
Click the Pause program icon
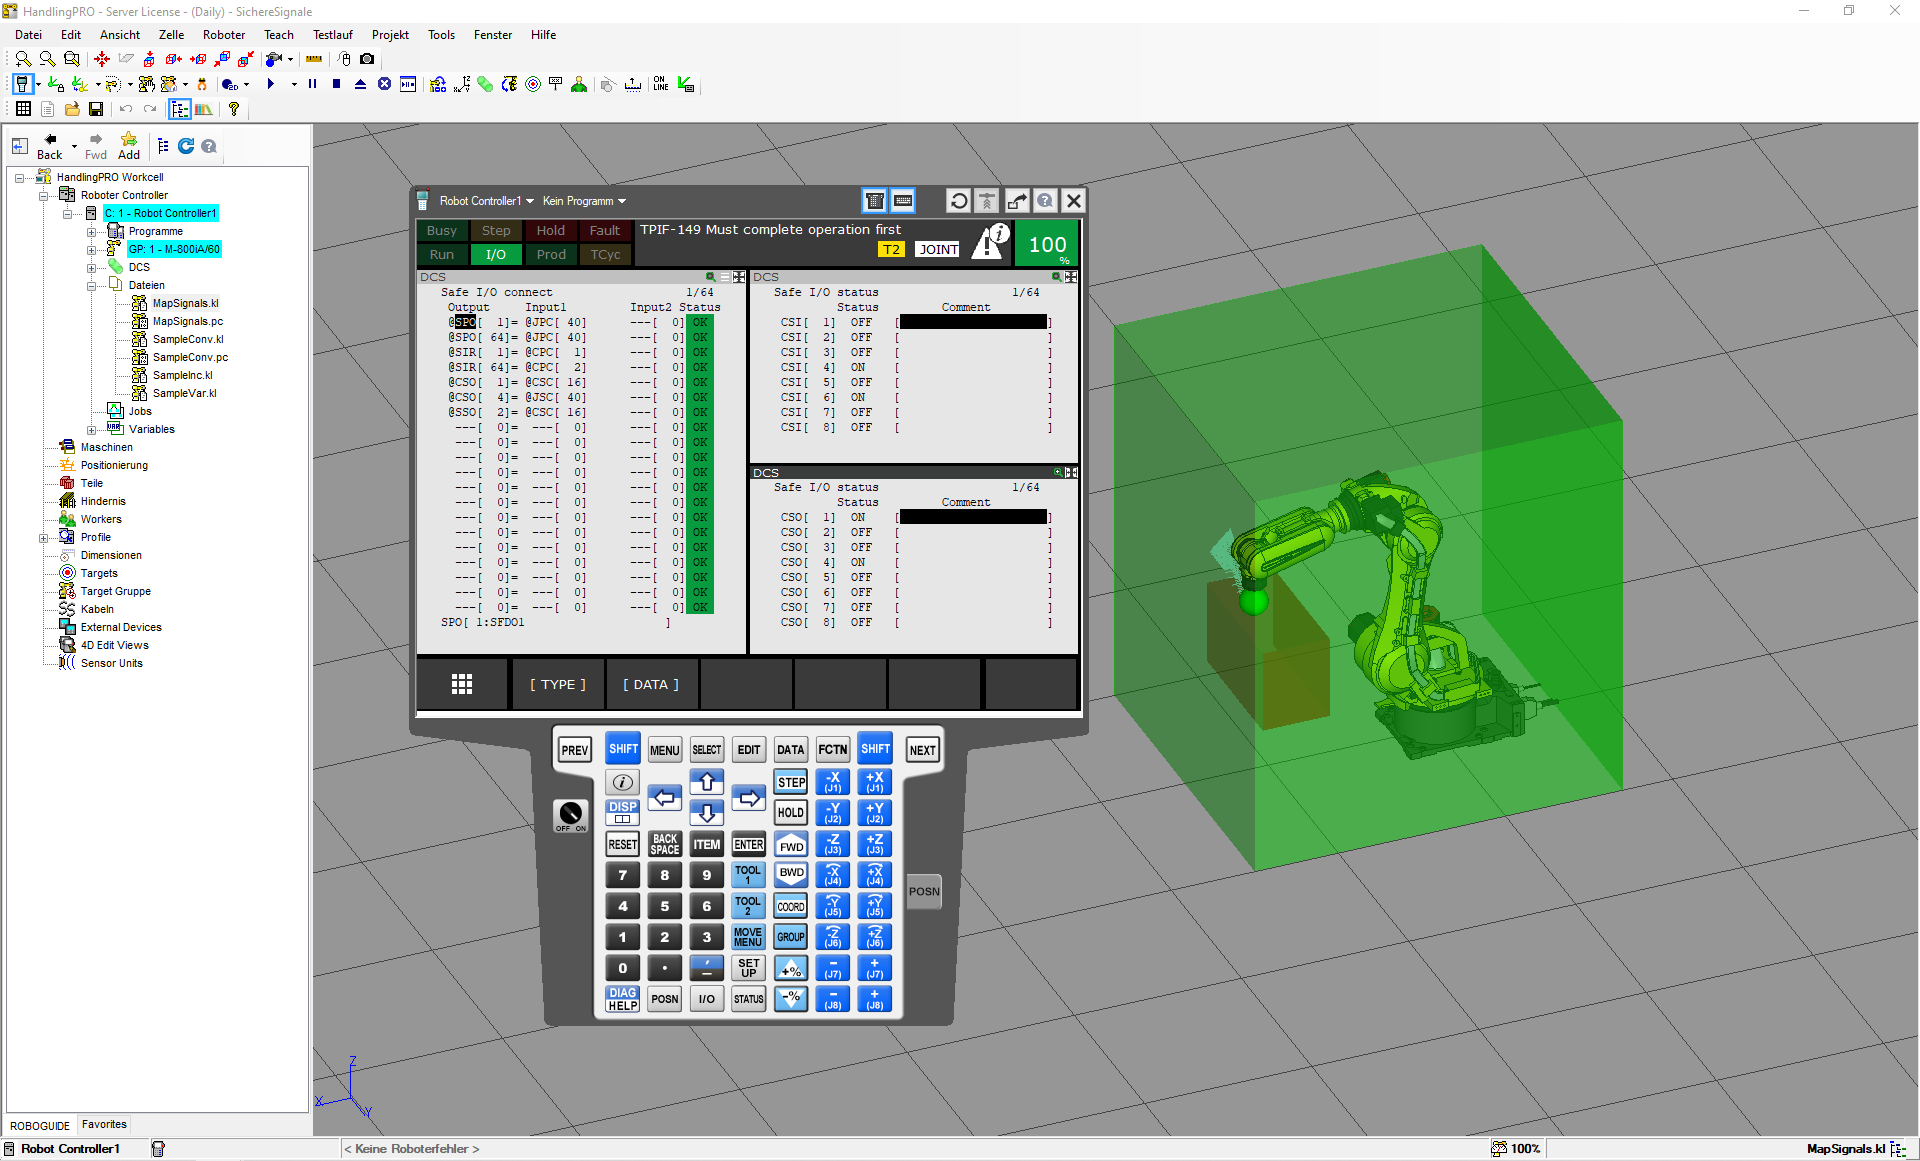313,85
